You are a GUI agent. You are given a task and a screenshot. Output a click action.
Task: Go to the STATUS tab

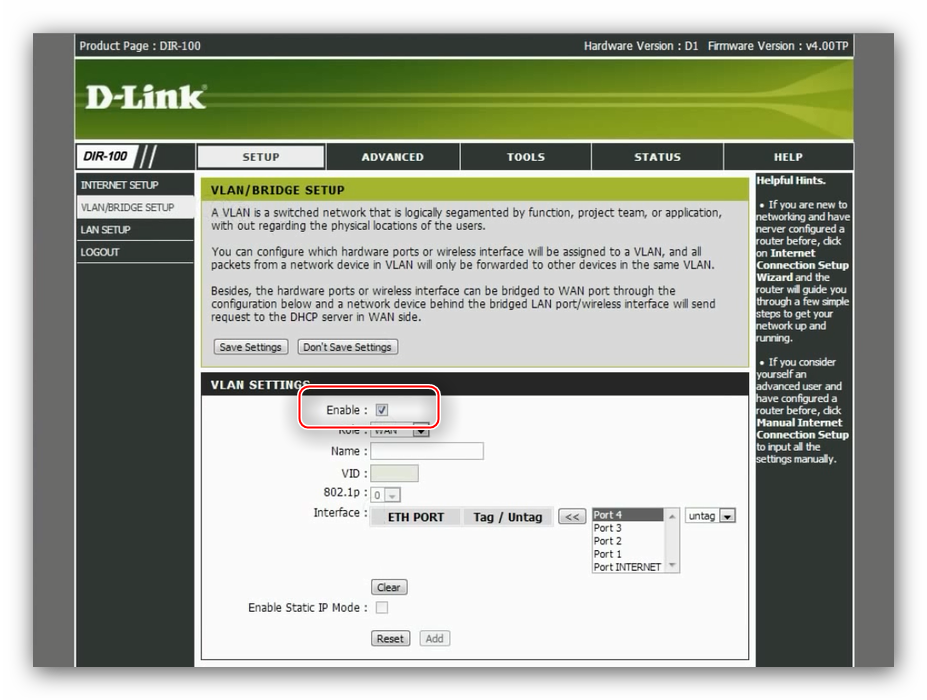(x=657, y=157)
